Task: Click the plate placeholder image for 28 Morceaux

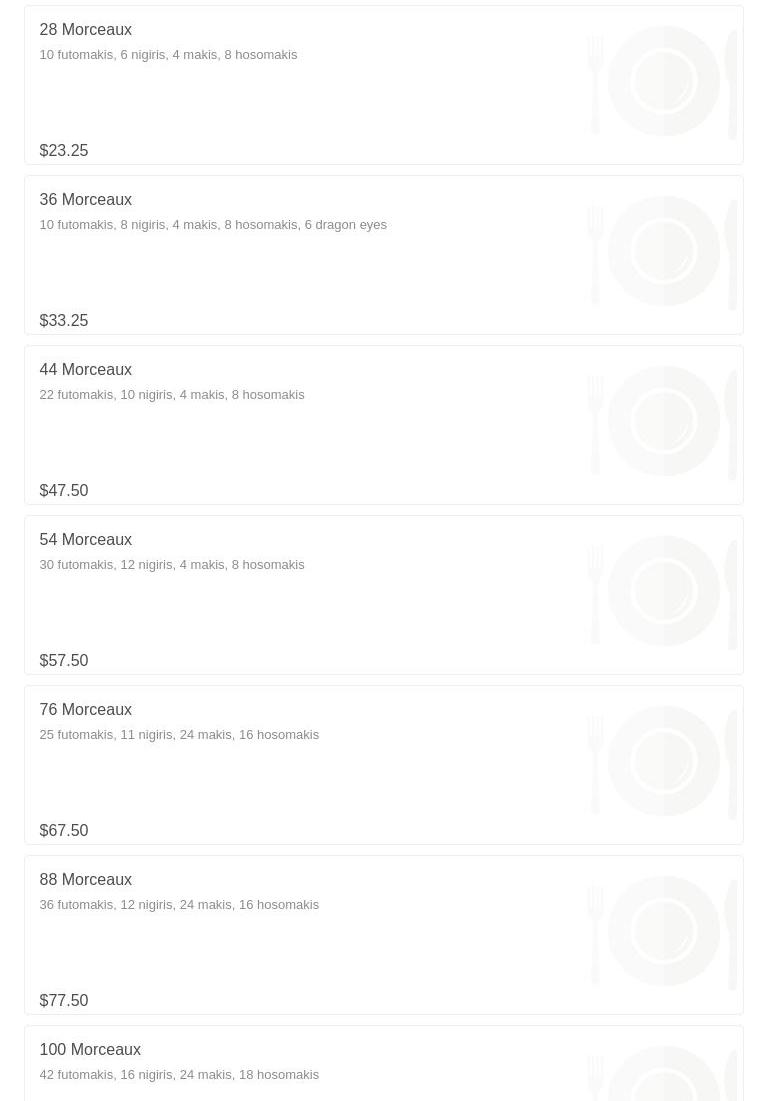Action: point(663,82)
